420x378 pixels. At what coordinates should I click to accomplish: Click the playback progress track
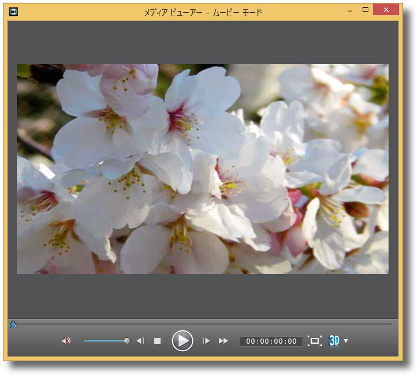[x=203, y=324]
